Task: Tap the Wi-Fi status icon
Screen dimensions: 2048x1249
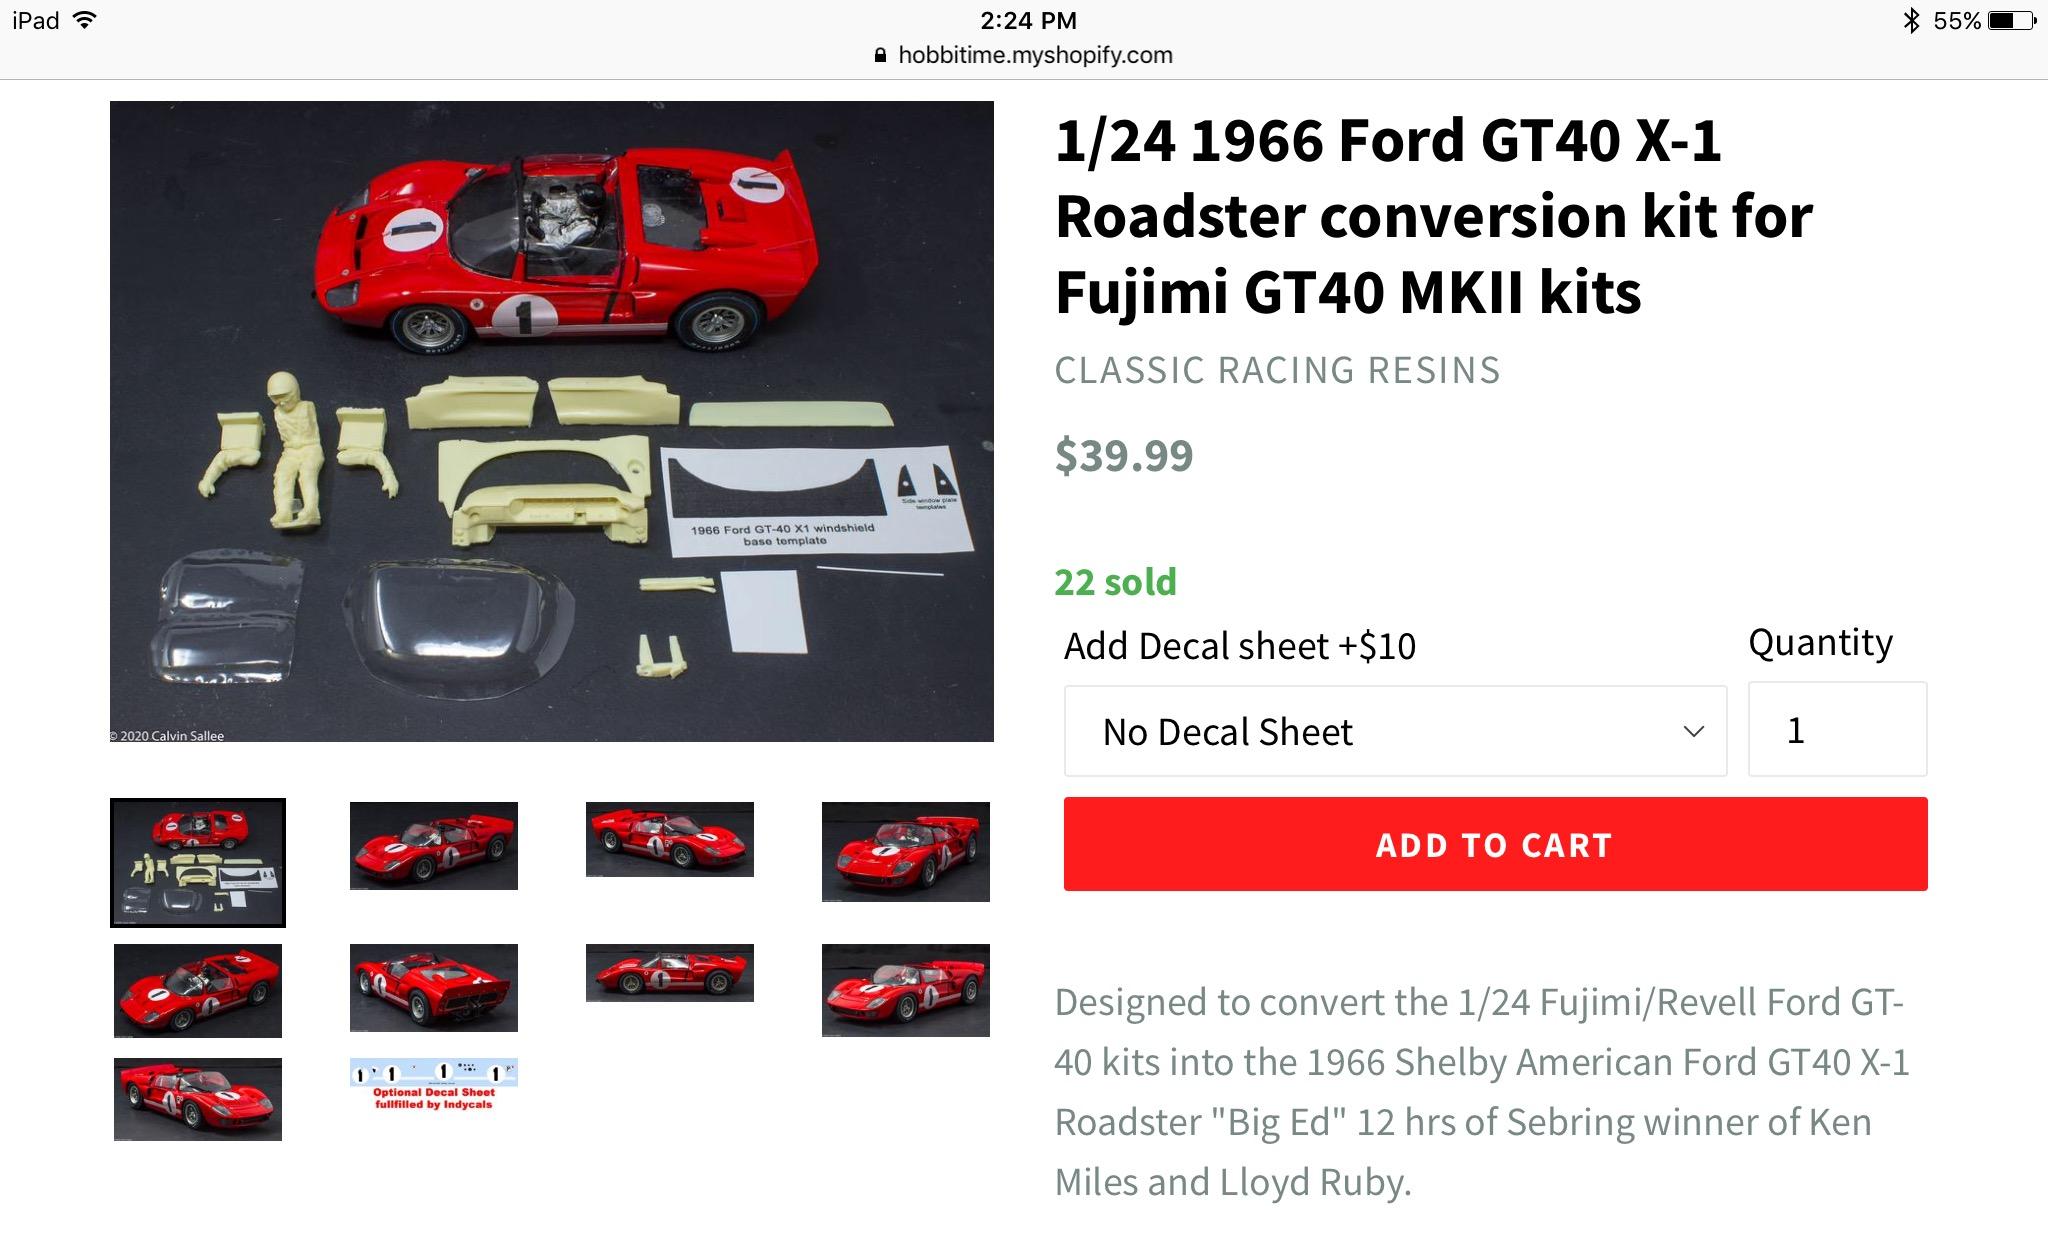Action: click(x=85, y=20)
